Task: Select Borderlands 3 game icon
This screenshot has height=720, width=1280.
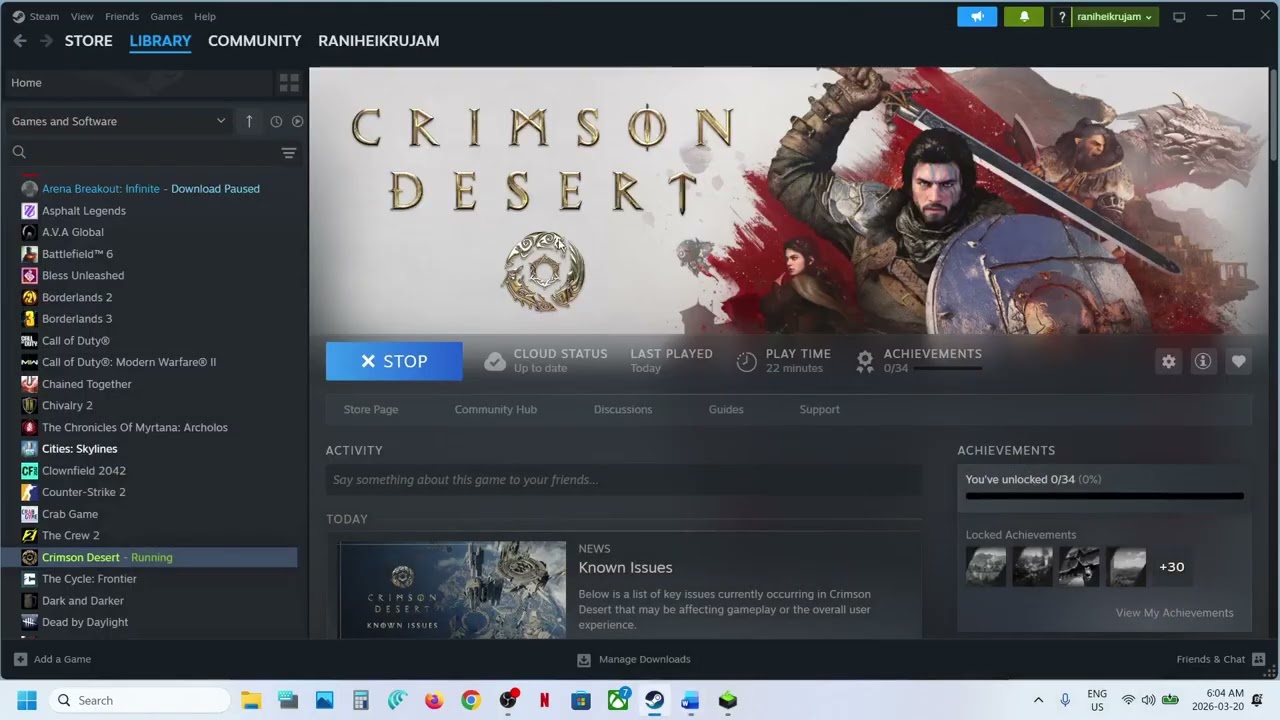Action: click(x=29, y=319)
